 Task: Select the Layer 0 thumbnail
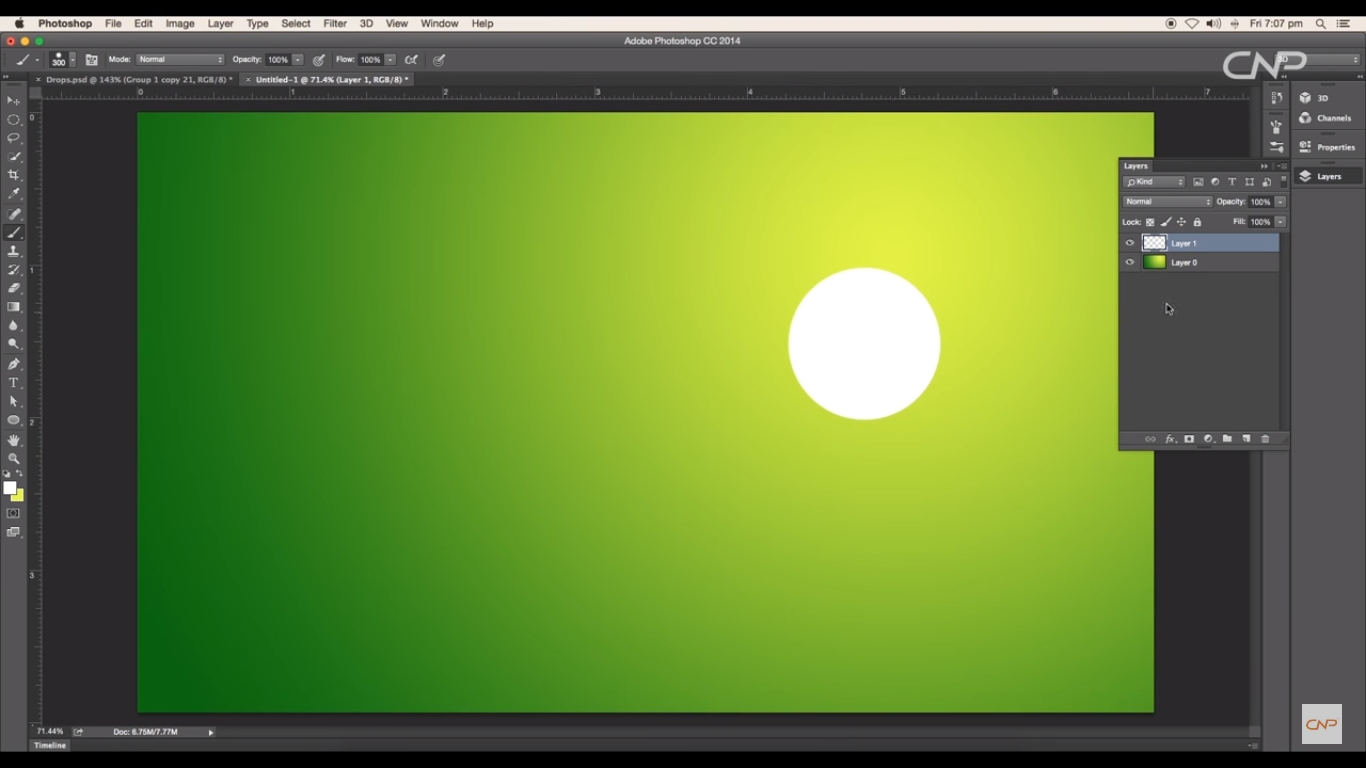coord(1155,262)
